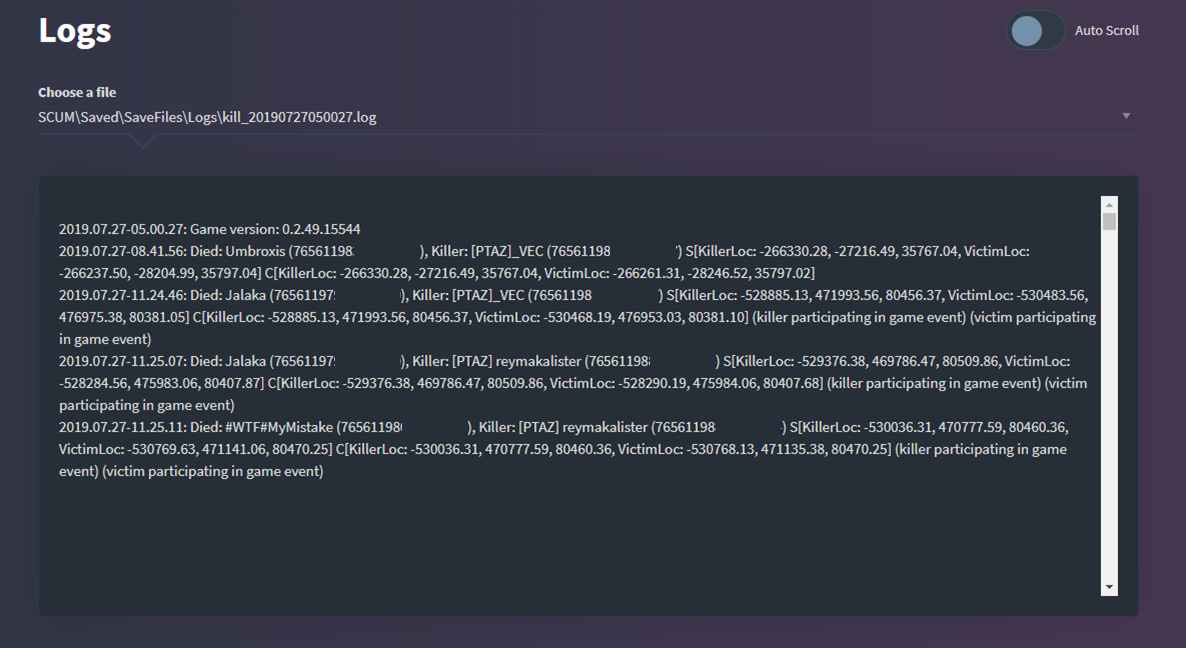This screenshot has width=1186, height=648.
Task: Click the Game version 0.2.49.15544 line
Action: 209,229
